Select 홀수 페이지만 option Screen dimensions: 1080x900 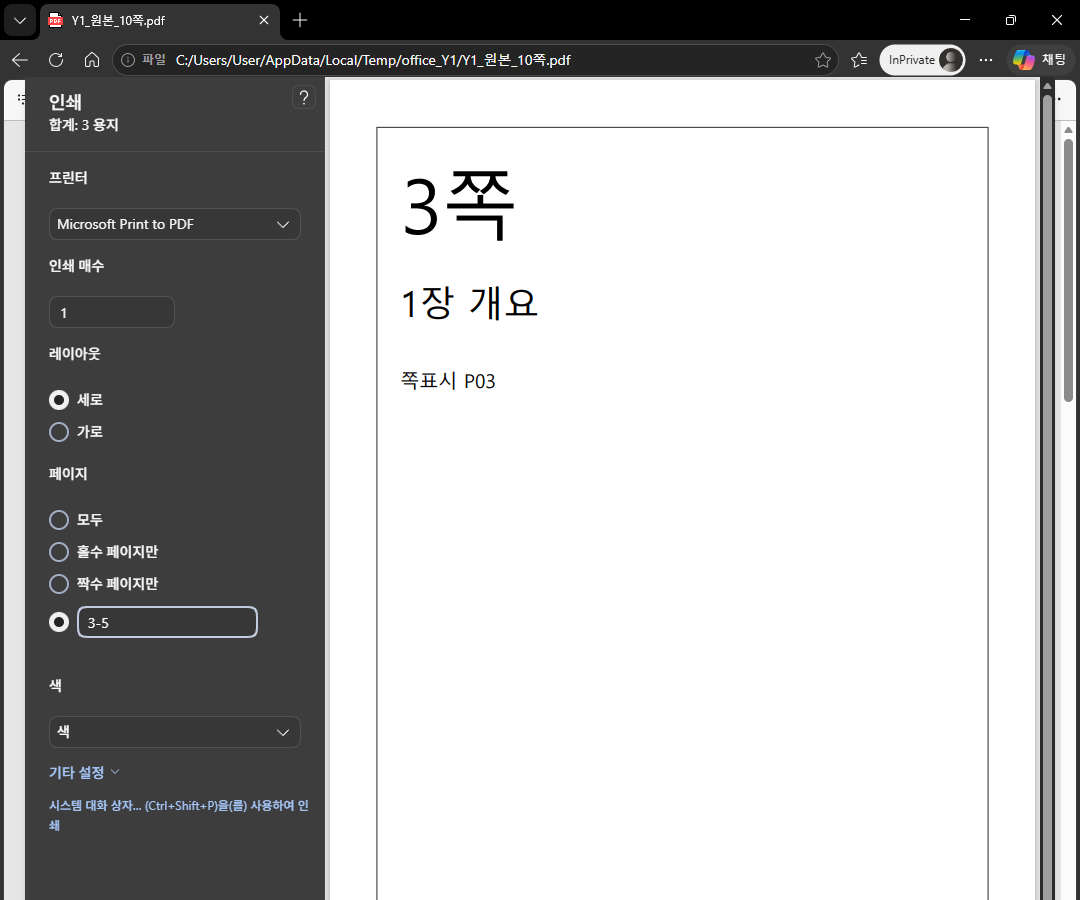point(59,552)
